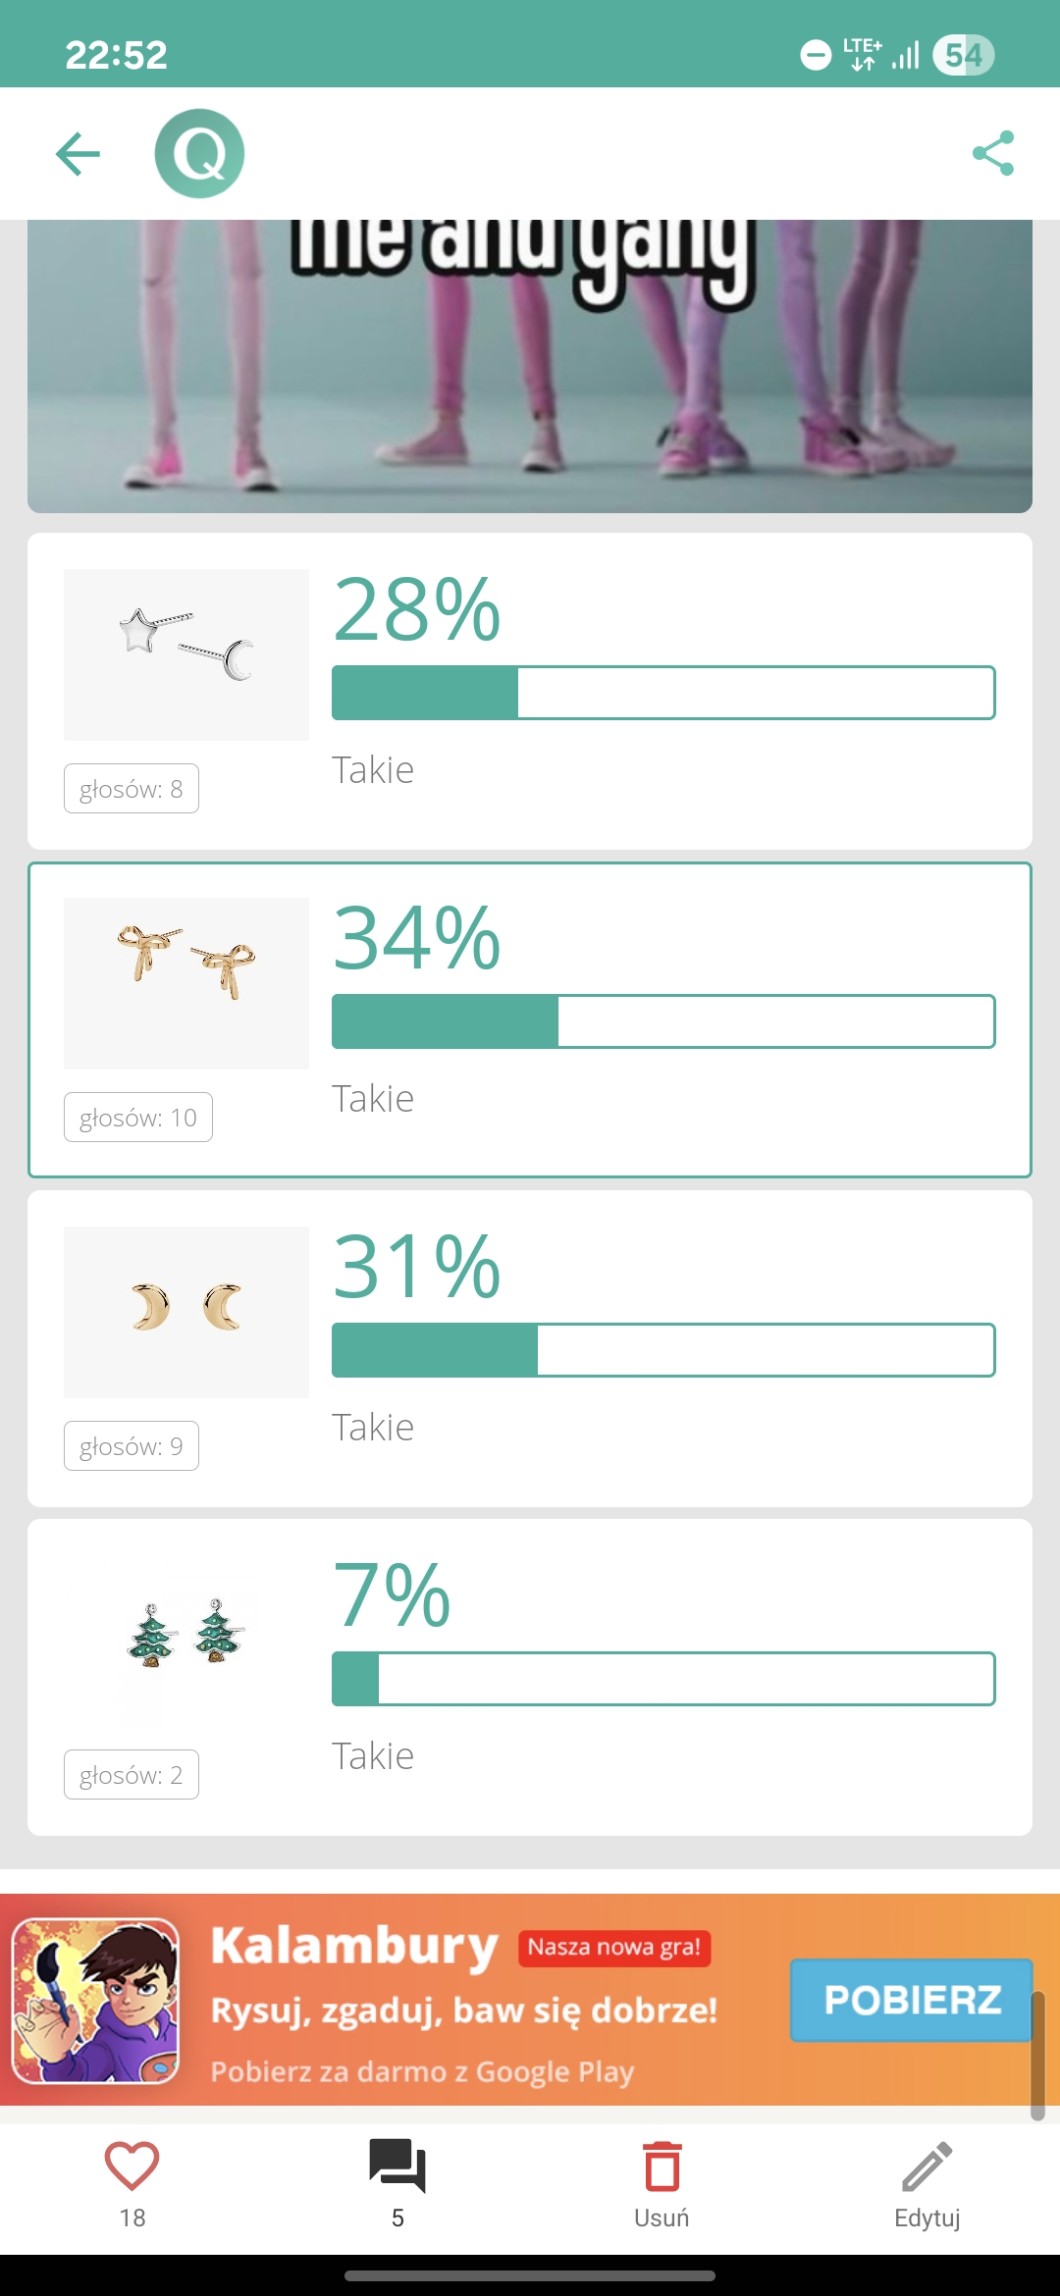Like the poll with heart icon

pos(132,2168)
